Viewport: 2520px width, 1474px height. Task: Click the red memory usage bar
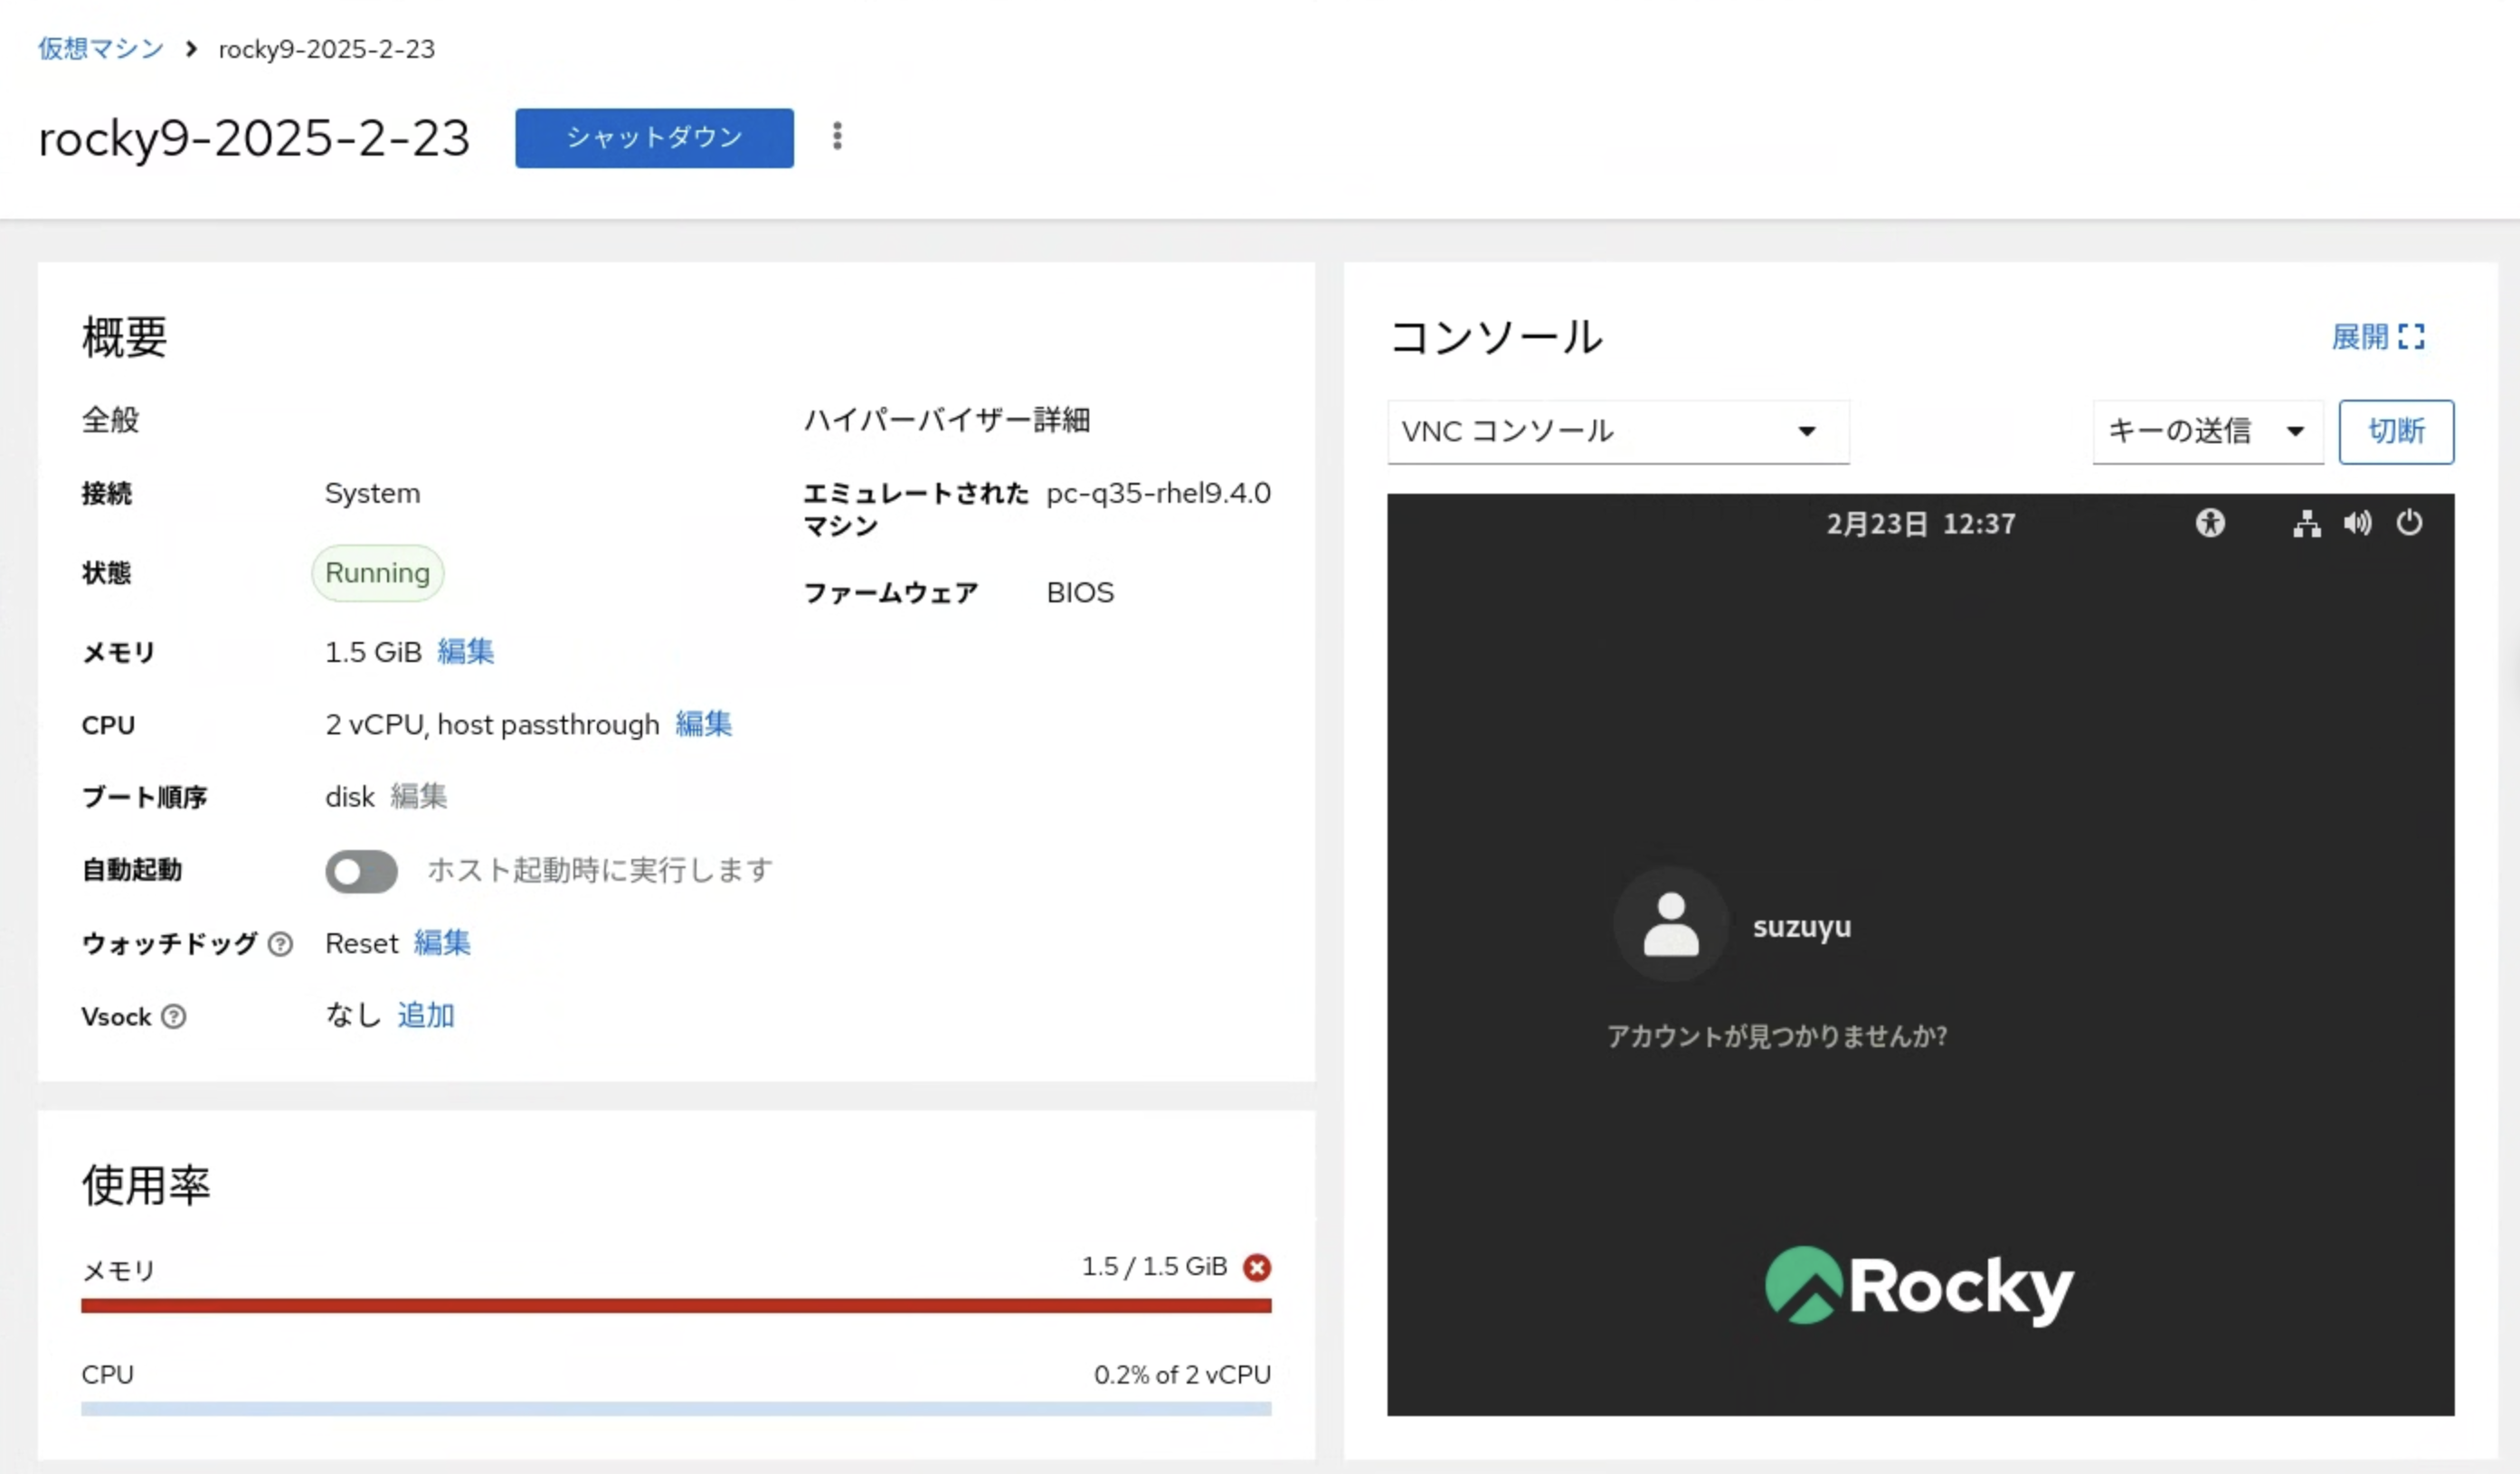[676, 1305]
